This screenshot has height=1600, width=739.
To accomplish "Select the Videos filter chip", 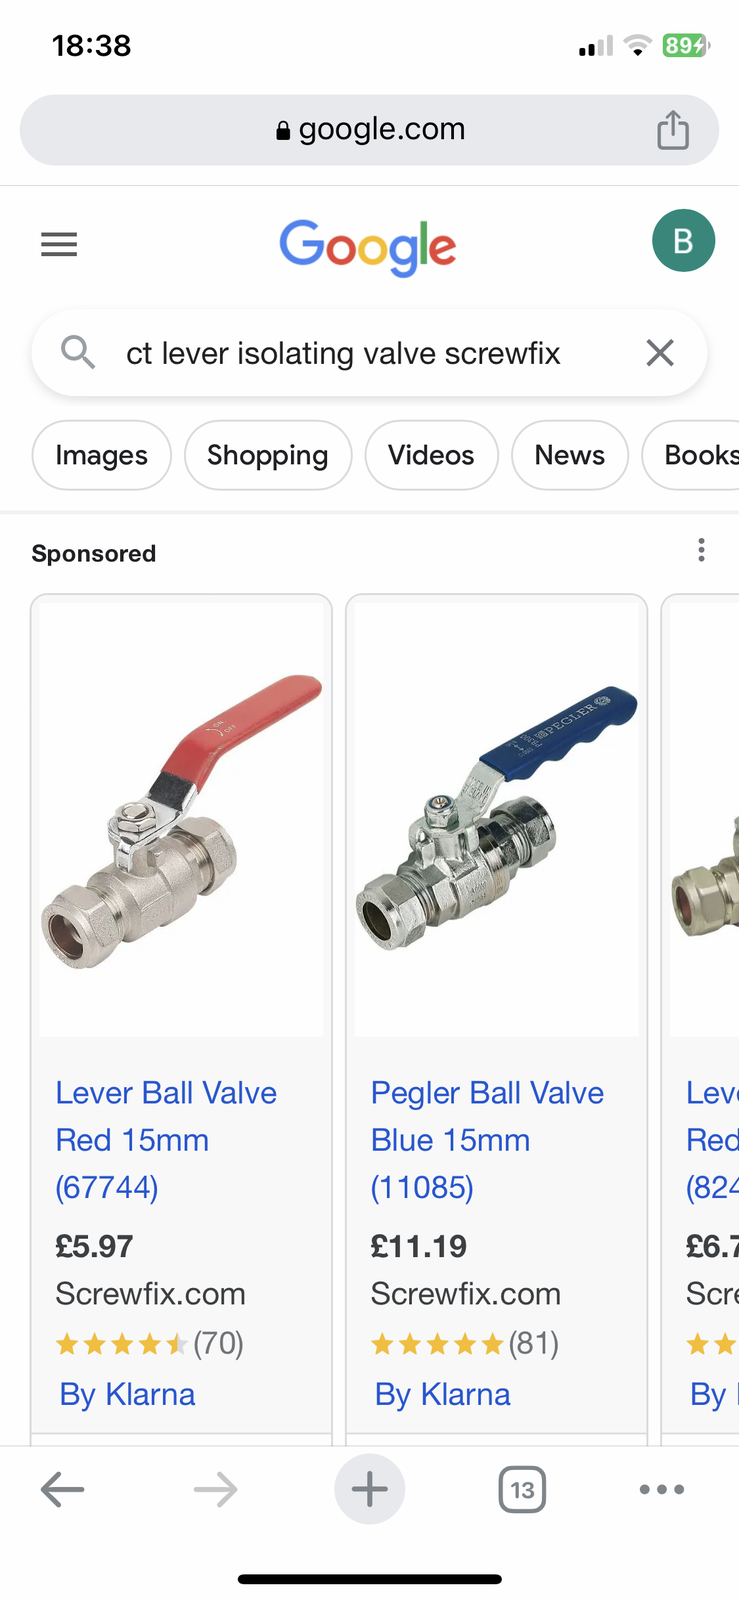I will click(x=431, y=455).
